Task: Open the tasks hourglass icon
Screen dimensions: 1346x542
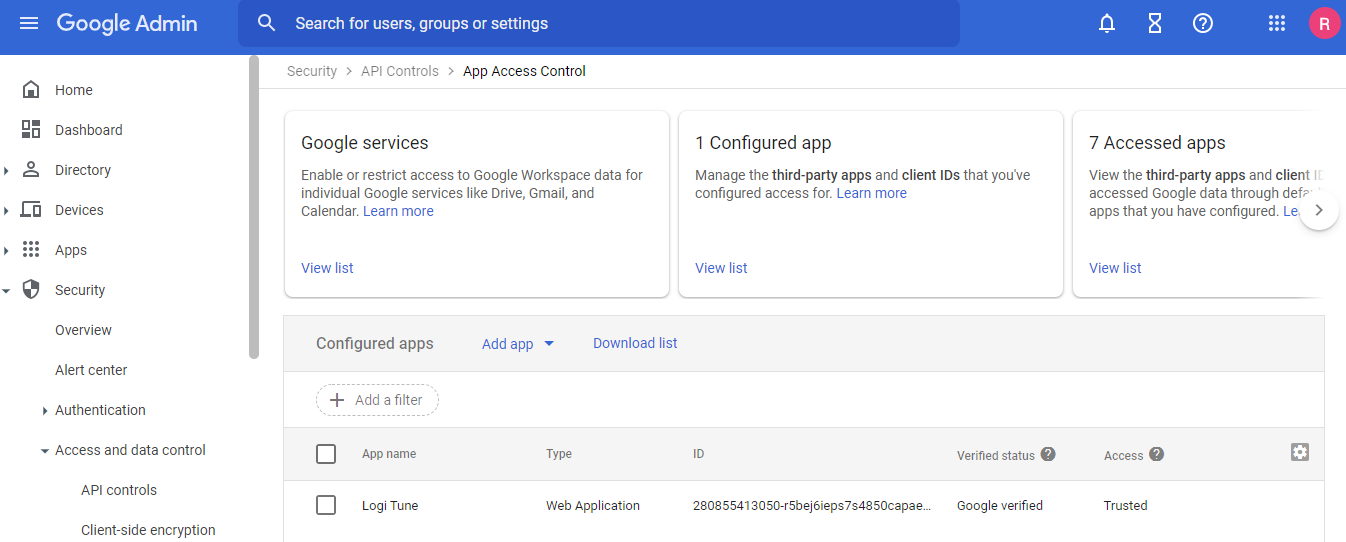Action: (1155, 23)
